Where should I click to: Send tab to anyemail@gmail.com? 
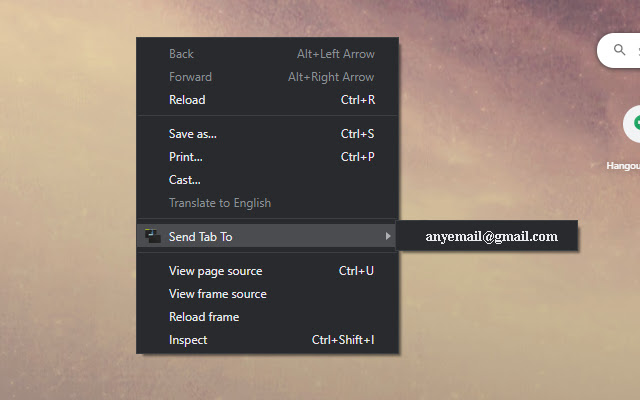tap(491, 236)
